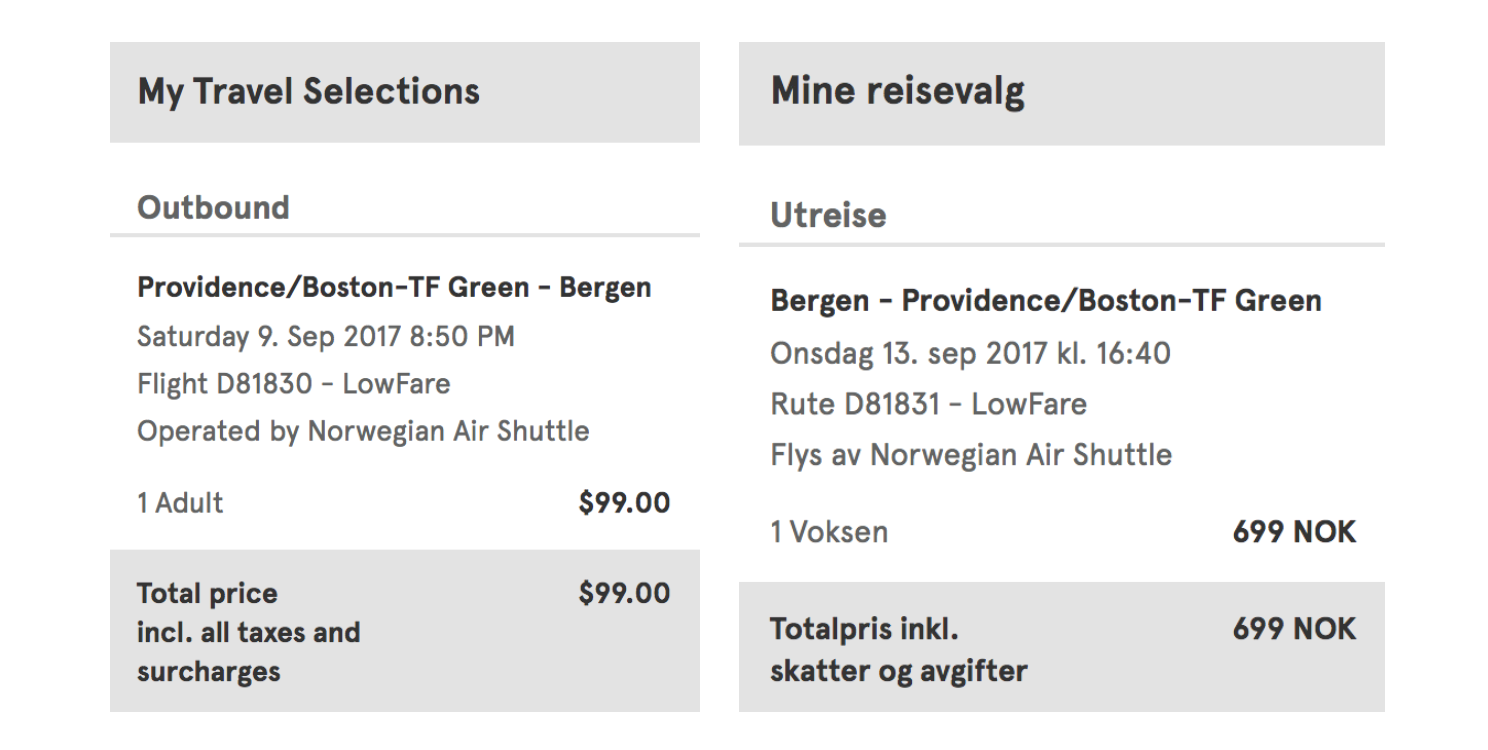The width and height of the screenshot is (1488, 750).
Task: Click the Onsdag 13. sep 2017 departure time
Action: point(970,353)
